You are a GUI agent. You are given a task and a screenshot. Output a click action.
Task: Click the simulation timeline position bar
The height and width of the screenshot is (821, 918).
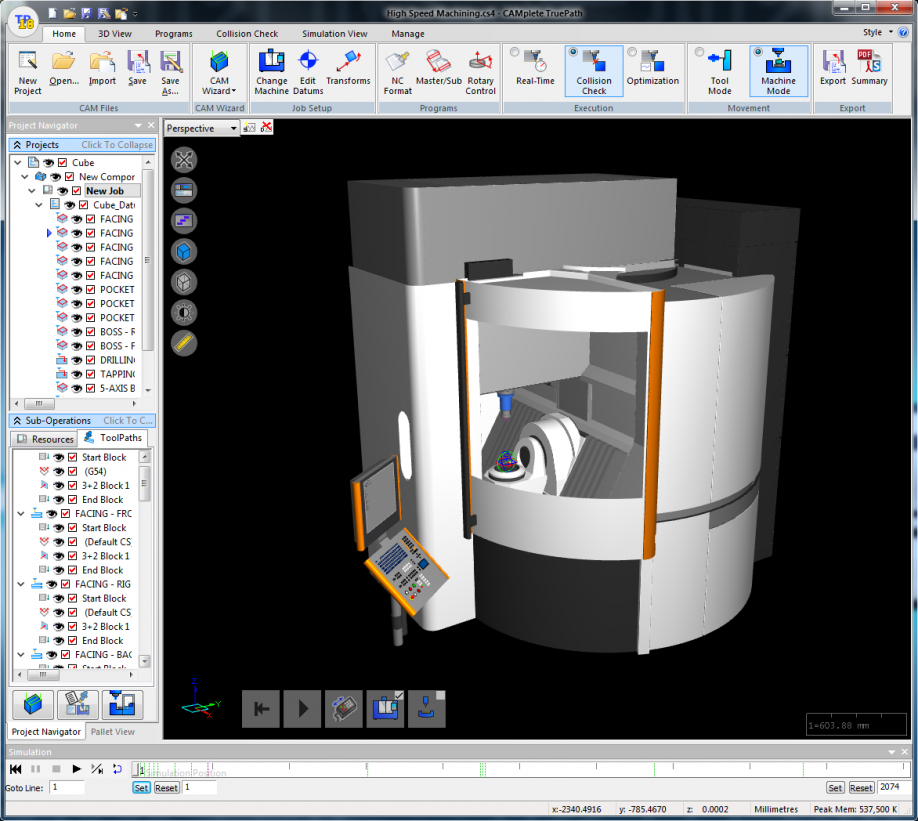522,769
